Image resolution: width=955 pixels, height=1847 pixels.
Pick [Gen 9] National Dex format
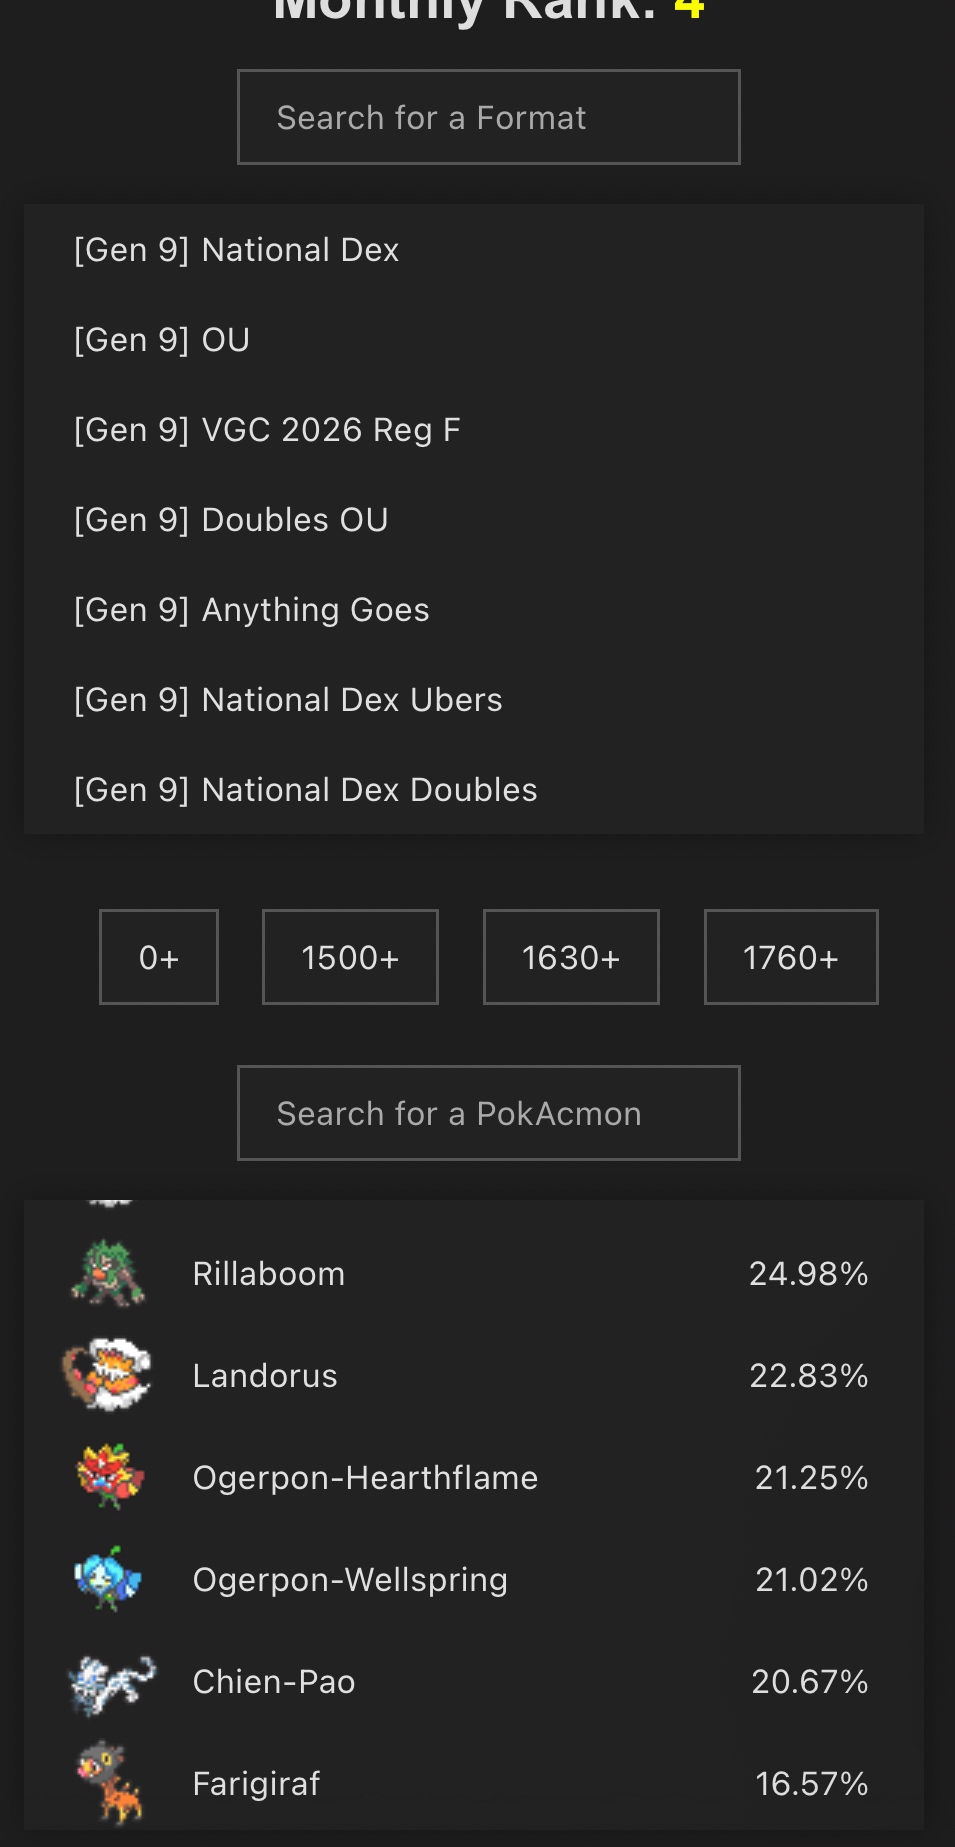point(237,250)
